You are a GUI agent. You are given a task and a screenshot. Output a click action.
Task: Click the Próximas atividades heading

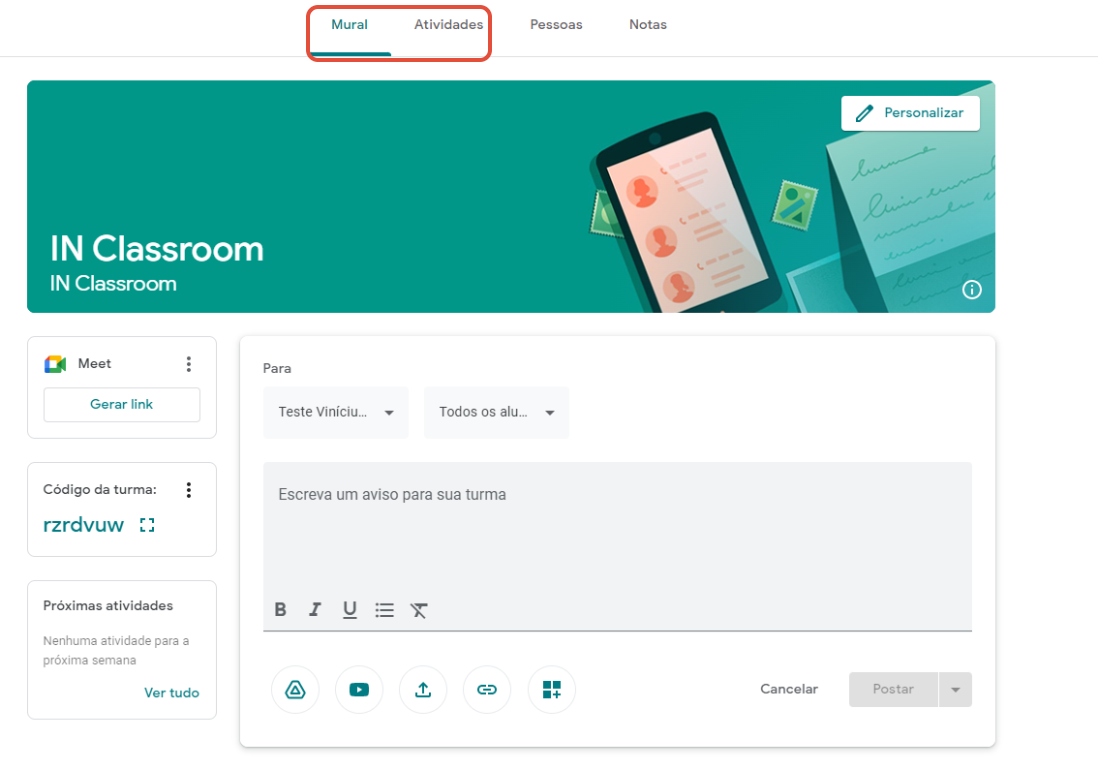(108, 606)
